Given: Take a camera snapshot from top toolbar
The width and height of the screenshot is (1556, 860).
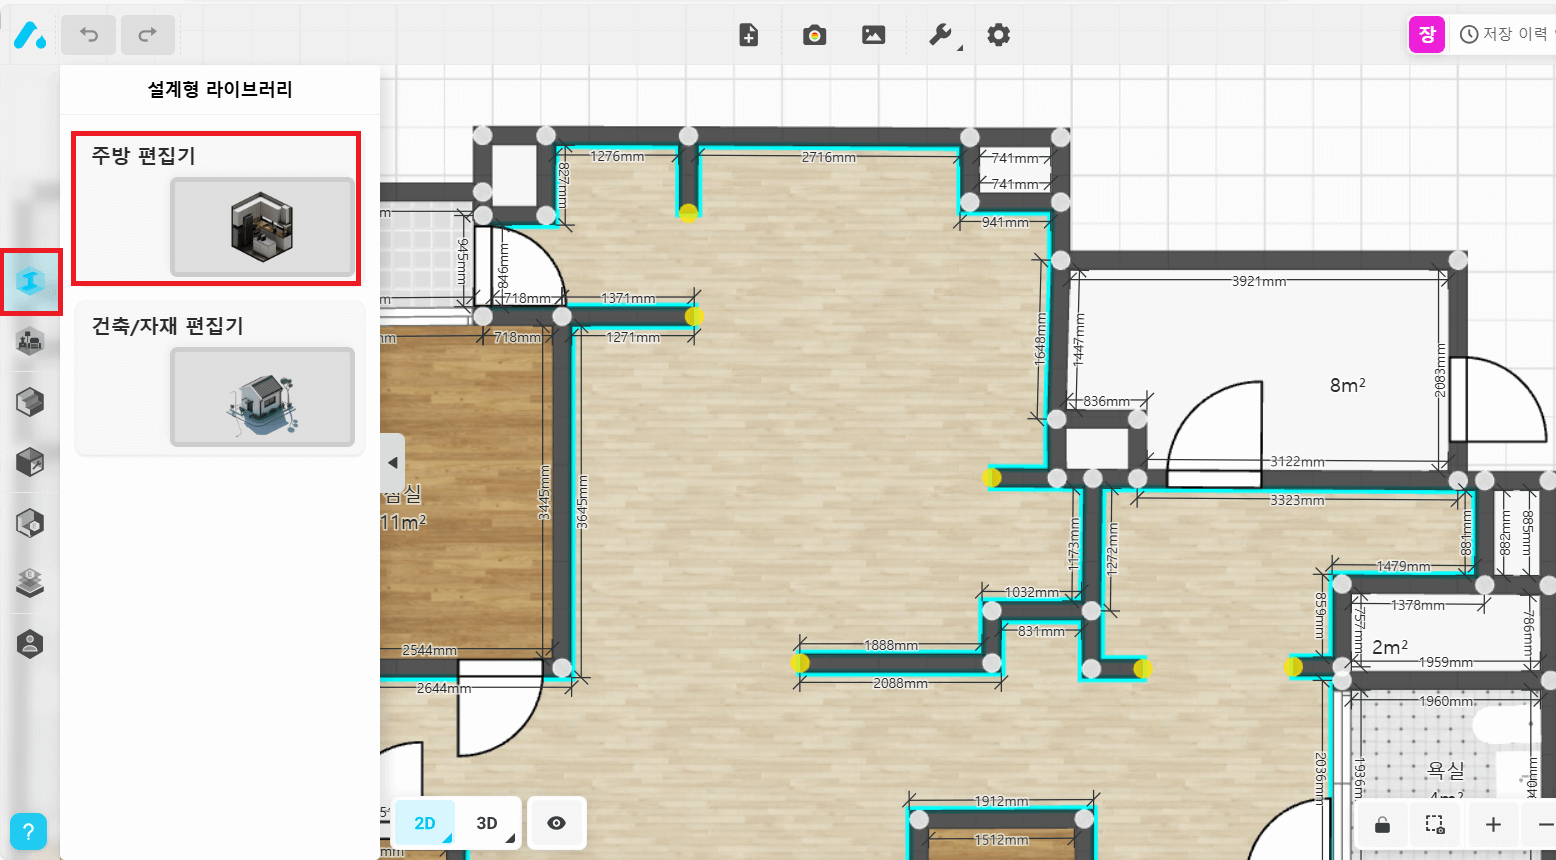Looking at the screenshot, I should click(815, 35).
